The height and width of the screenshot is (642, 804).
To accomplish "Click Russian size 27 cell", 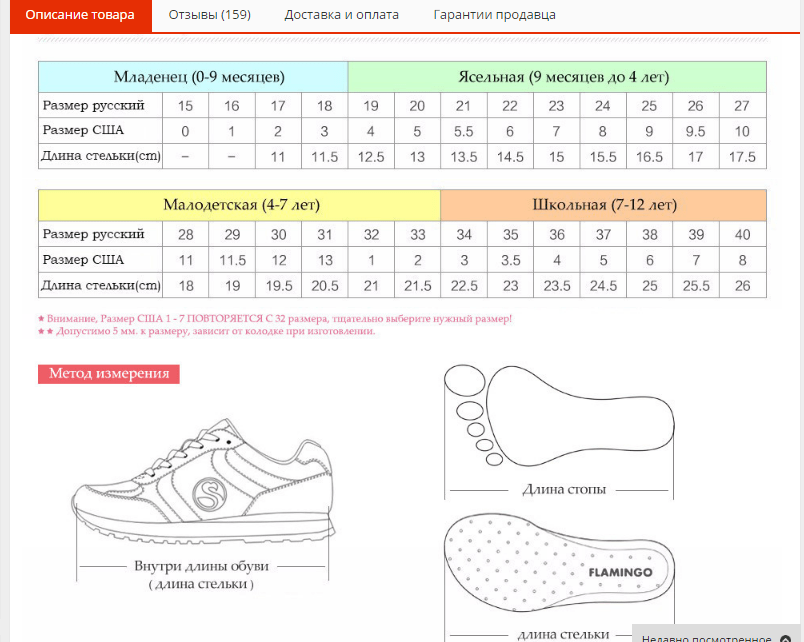I will [x=742, y=106].
